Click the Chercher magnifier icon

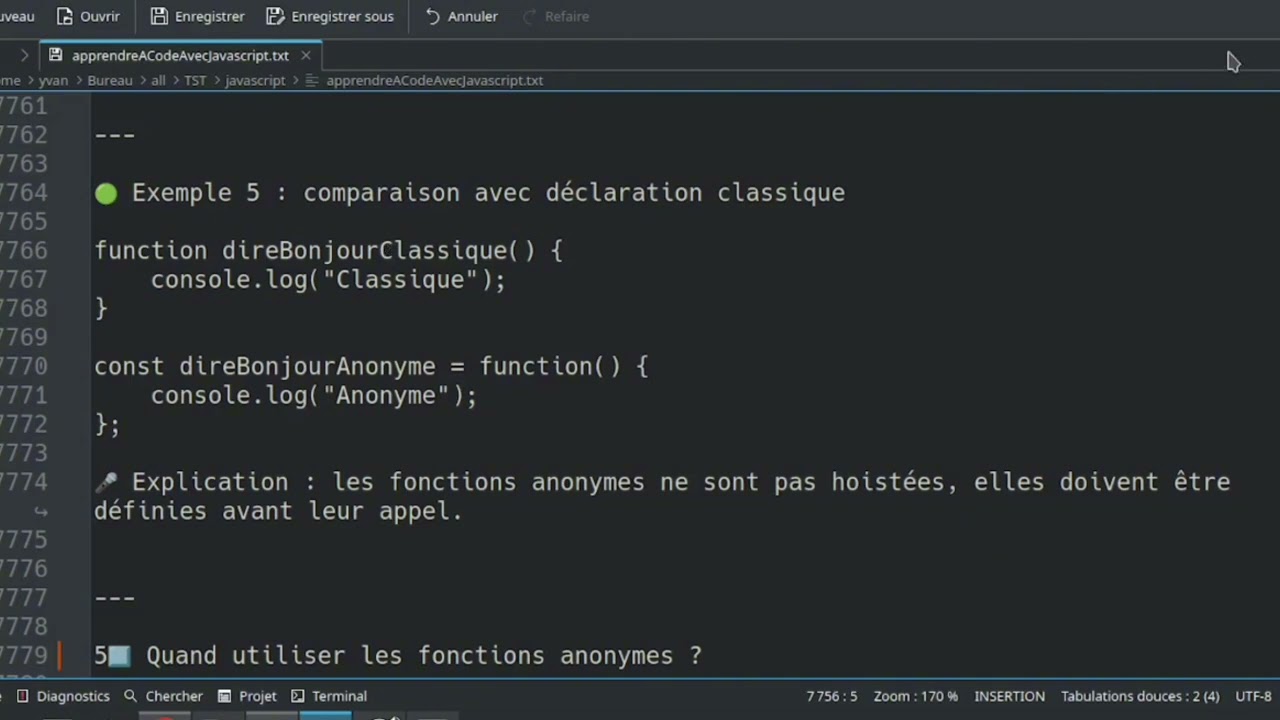tap(130, 696)
